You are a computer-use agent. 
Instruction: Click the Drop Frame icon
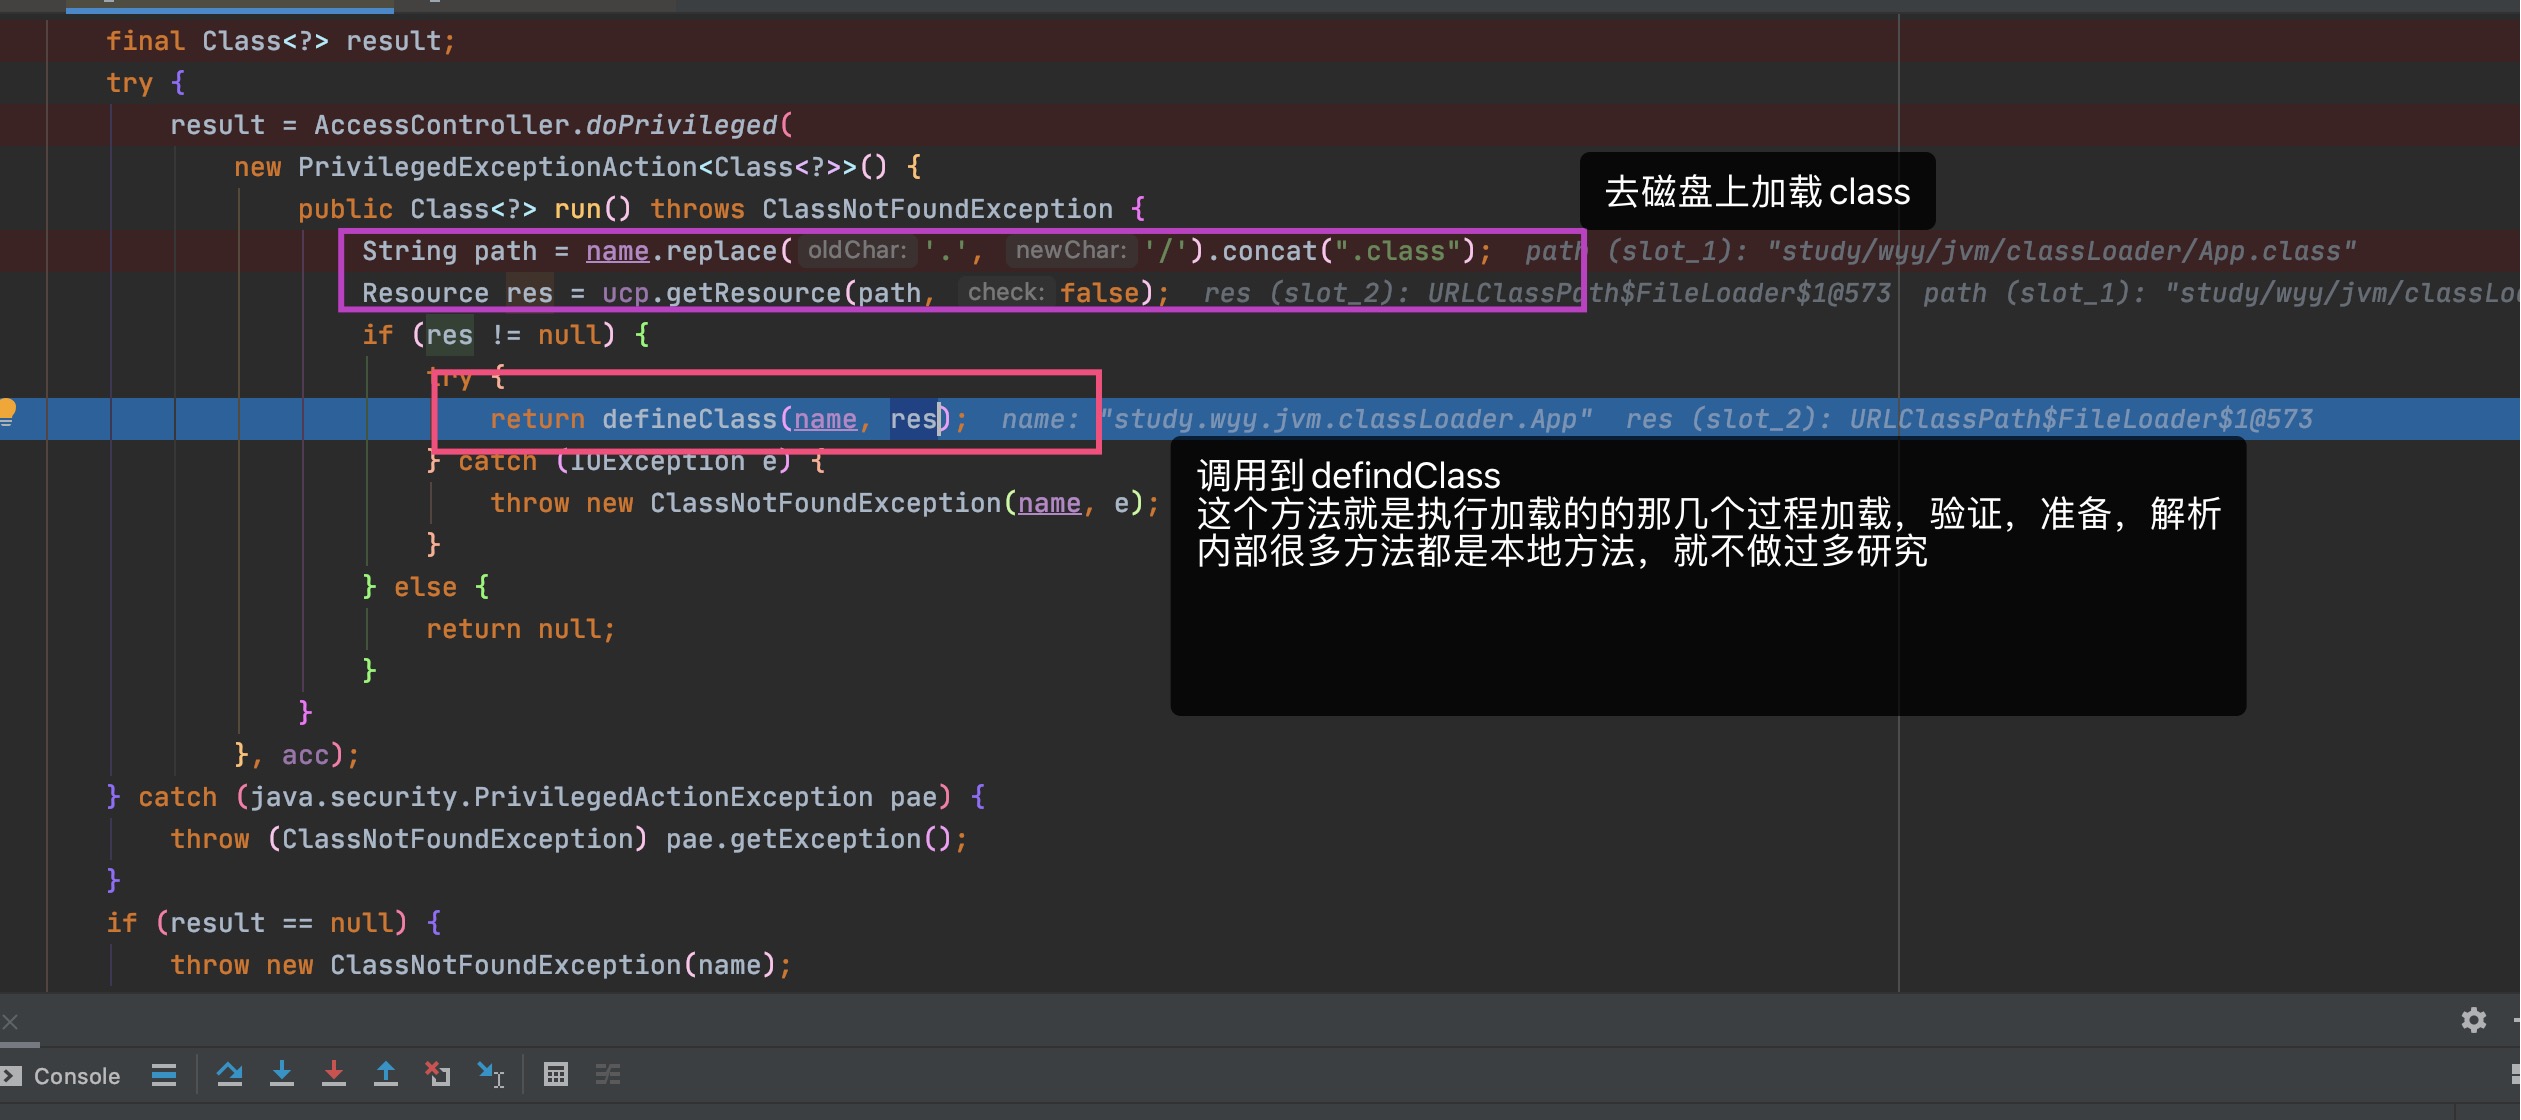(438, 1073)
